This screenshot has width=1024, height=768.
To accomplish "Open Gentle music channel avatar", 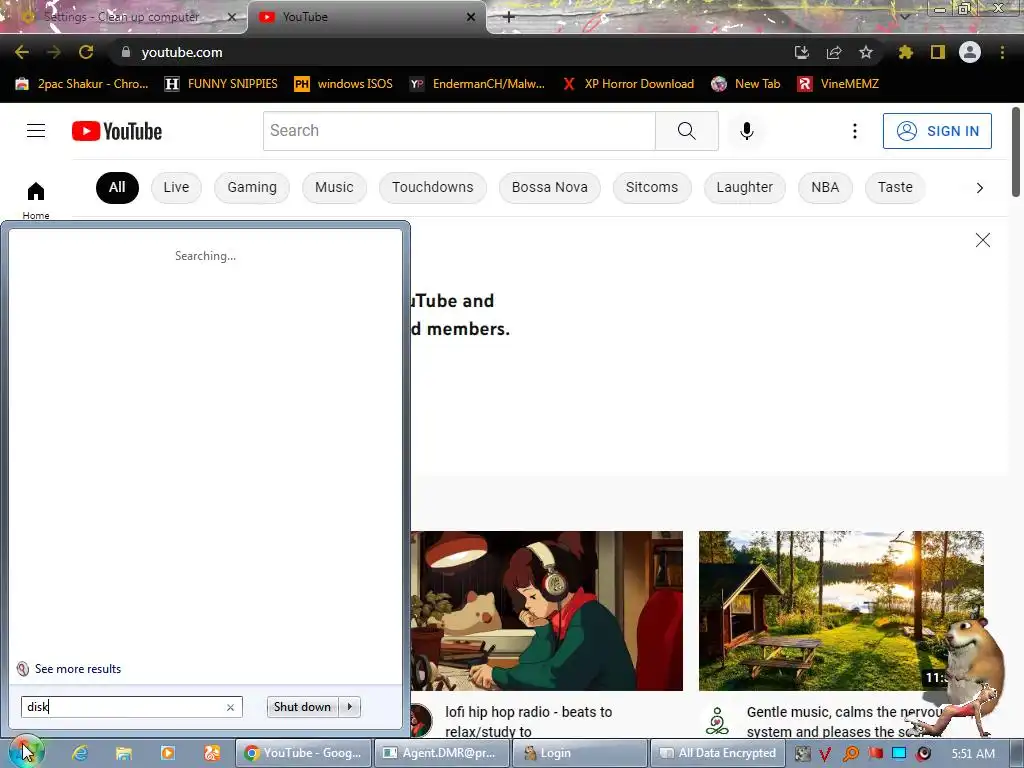I will [717, 721].
